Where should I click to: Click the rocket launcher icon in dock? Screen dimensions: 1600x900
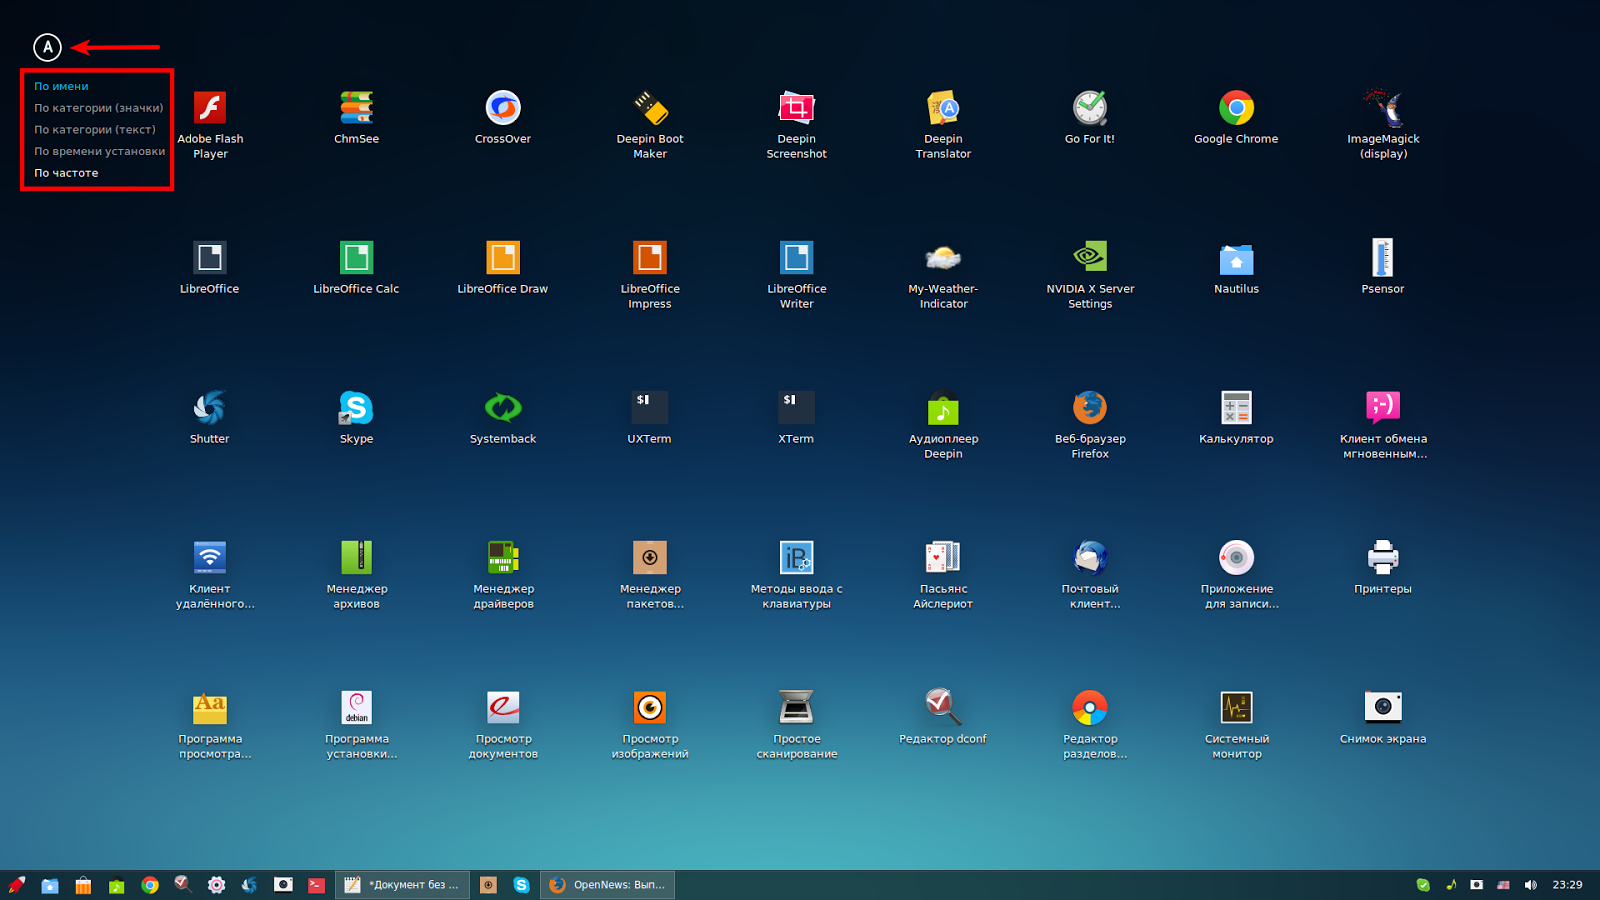17,885
